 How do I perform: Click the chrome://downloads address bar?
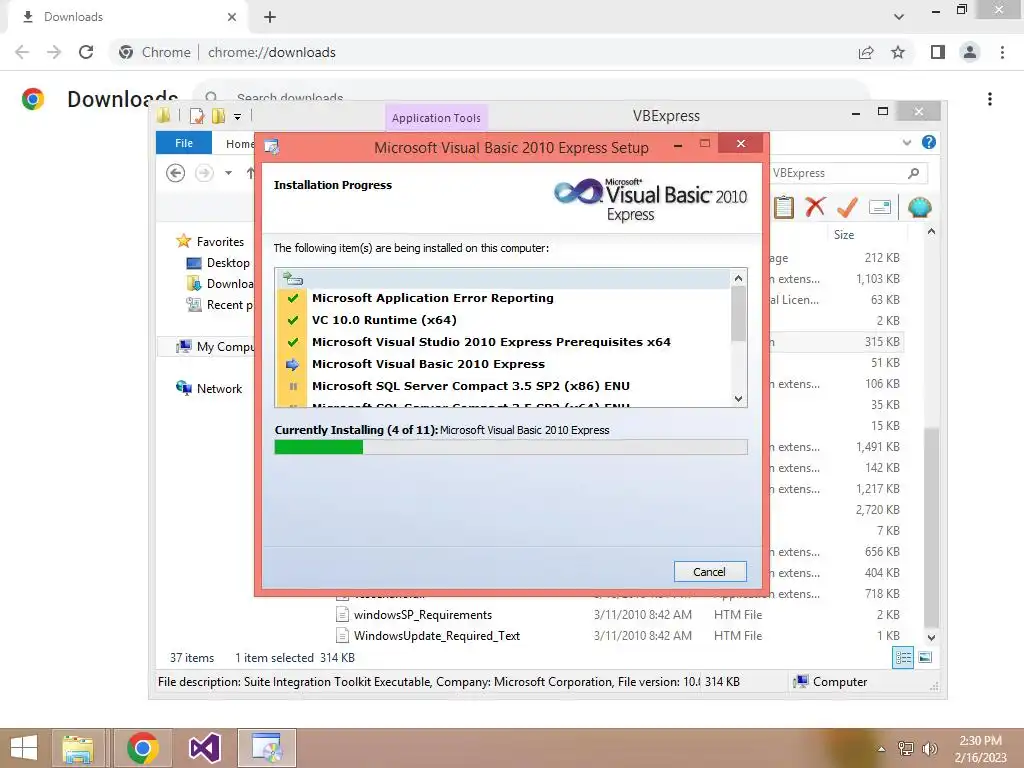click(272, 52)
